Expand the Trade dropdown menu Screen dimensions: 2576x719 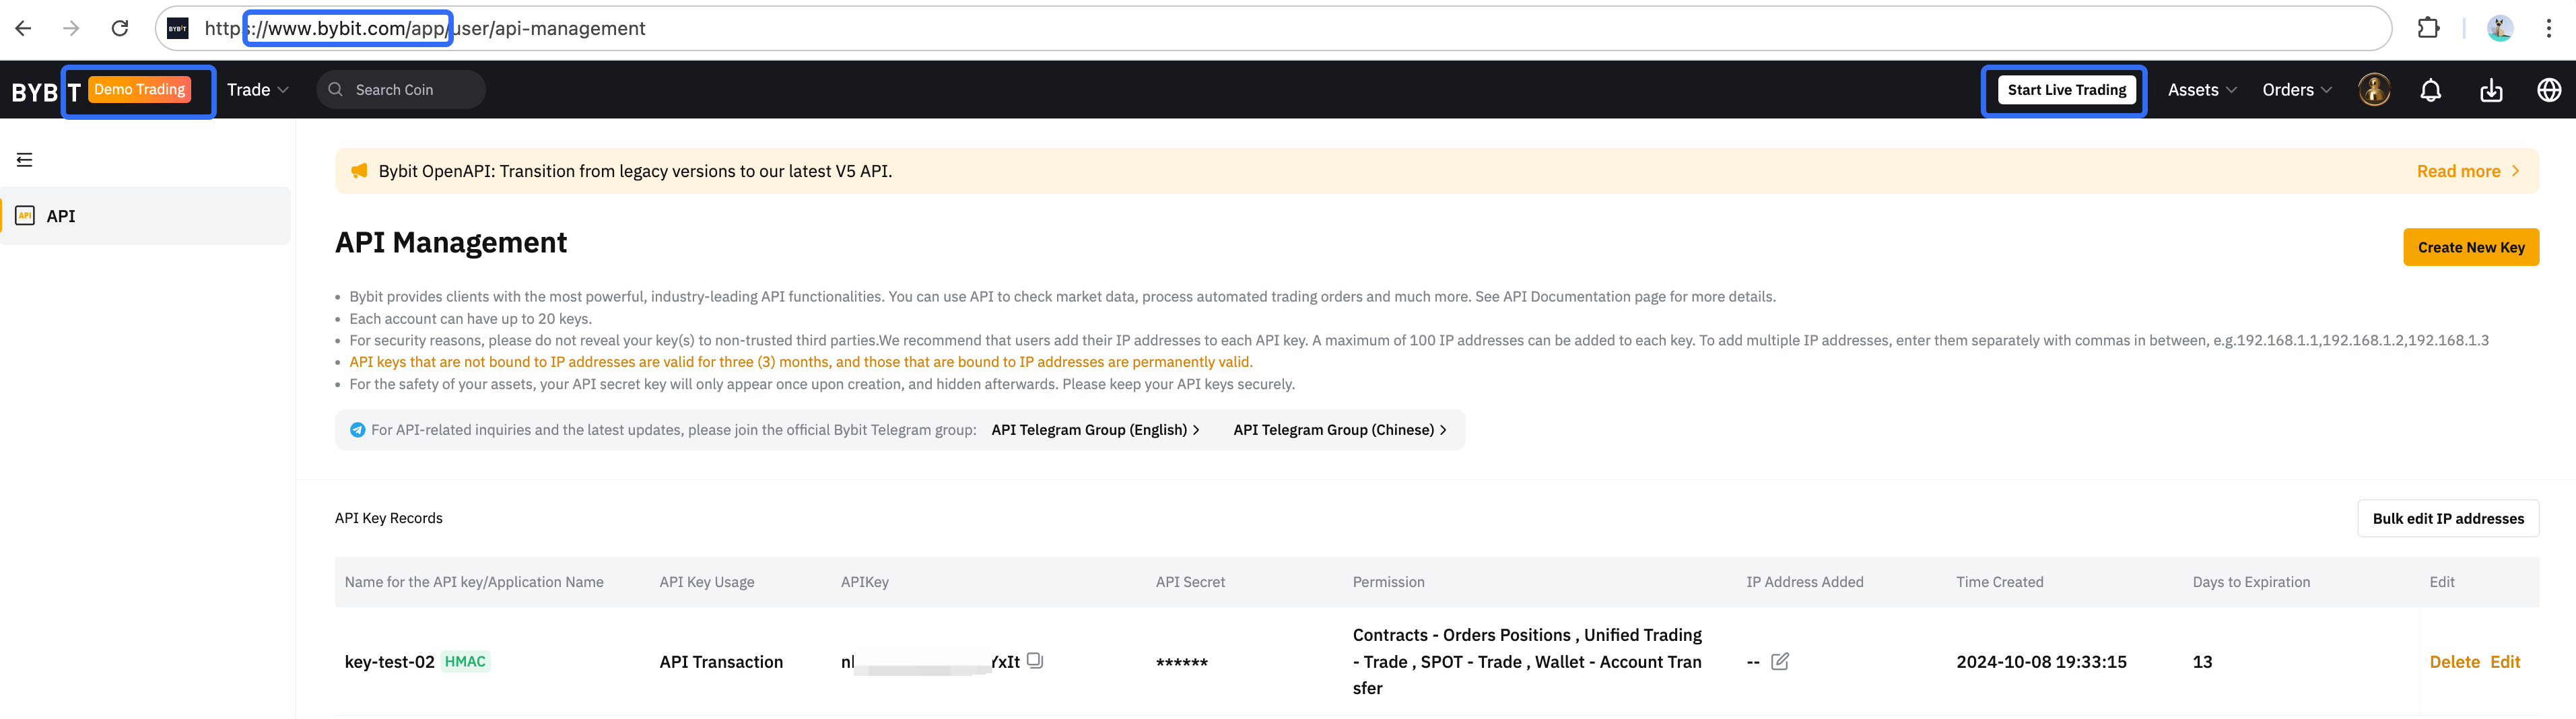tap(258, 90)
